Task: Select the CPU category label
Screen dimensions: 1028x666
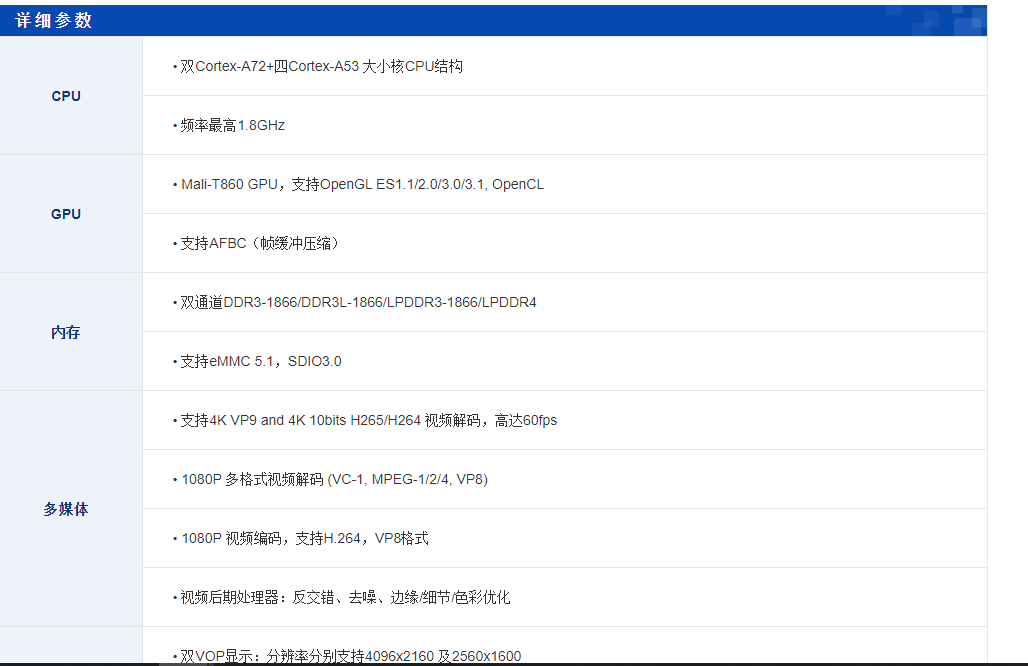Action: coord(66,96)
